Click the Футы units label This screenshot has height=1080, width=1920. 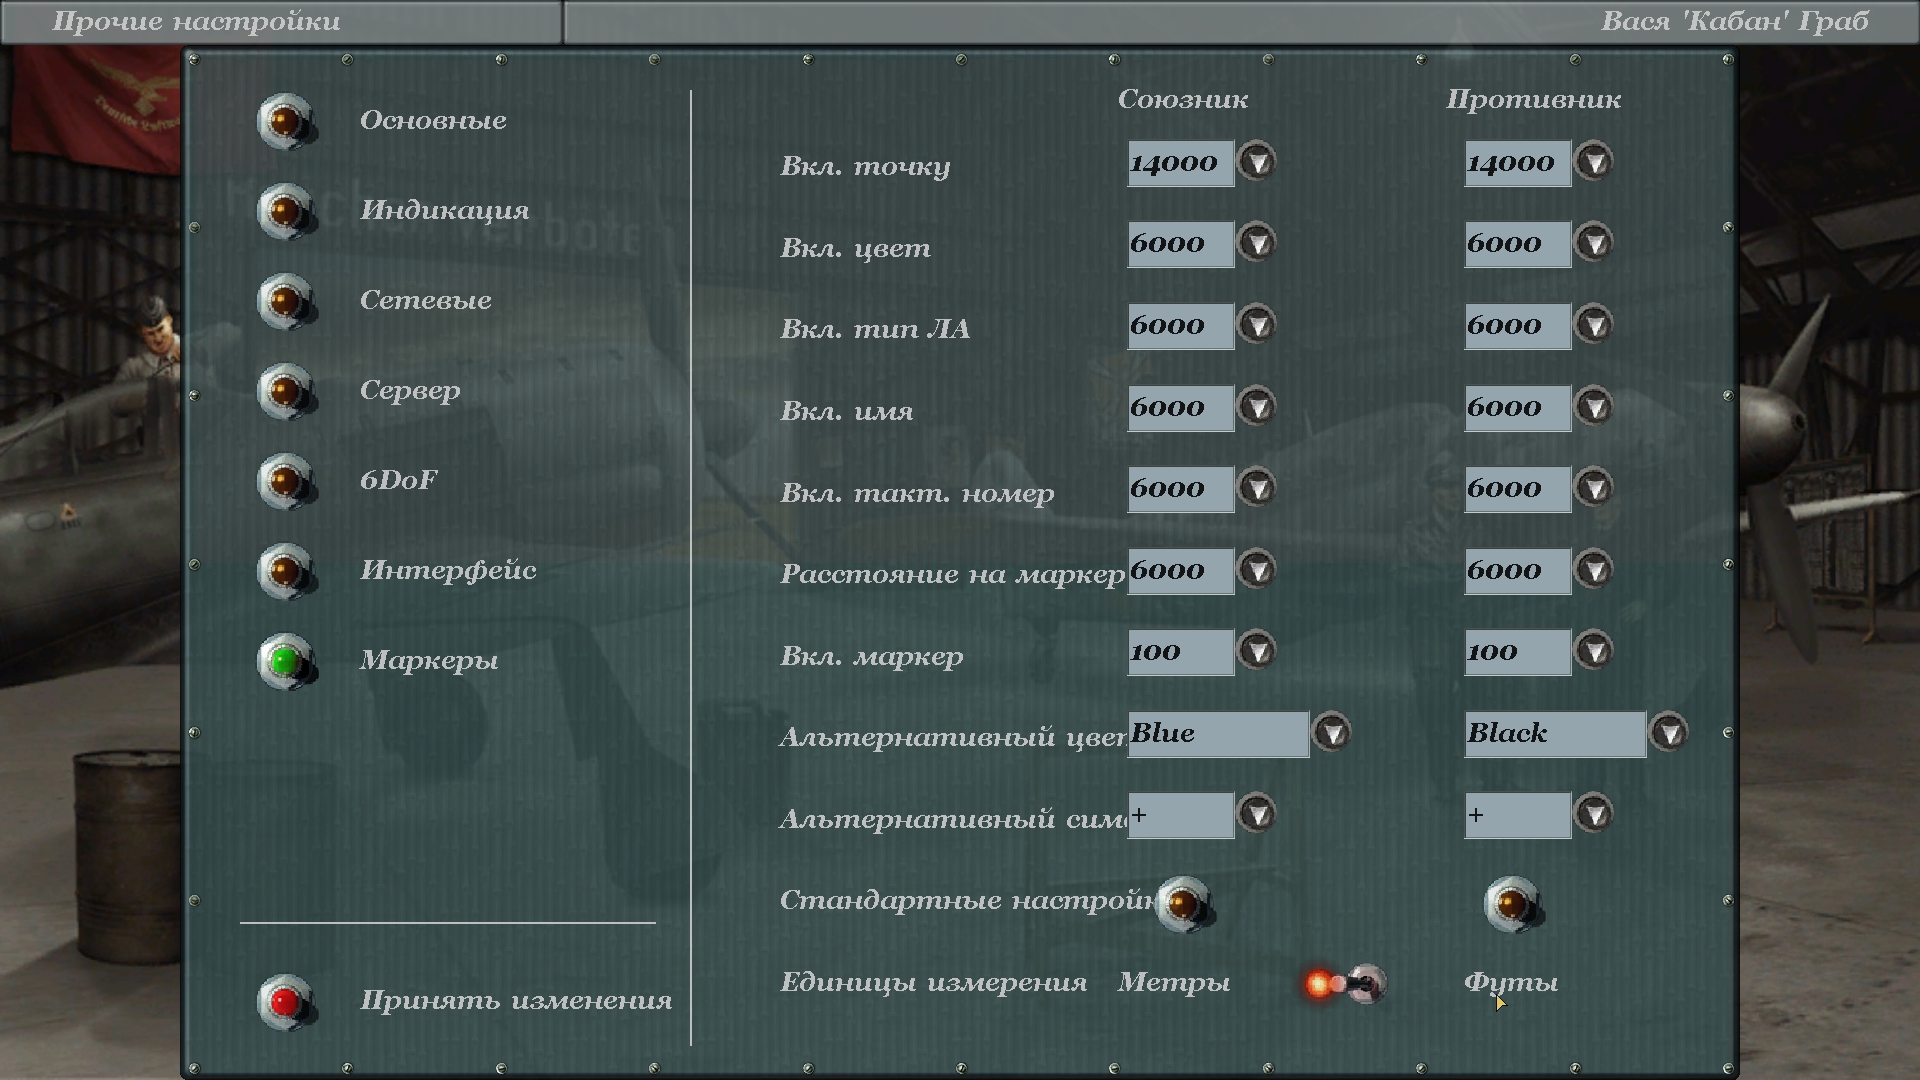(x=1510, y=982)
